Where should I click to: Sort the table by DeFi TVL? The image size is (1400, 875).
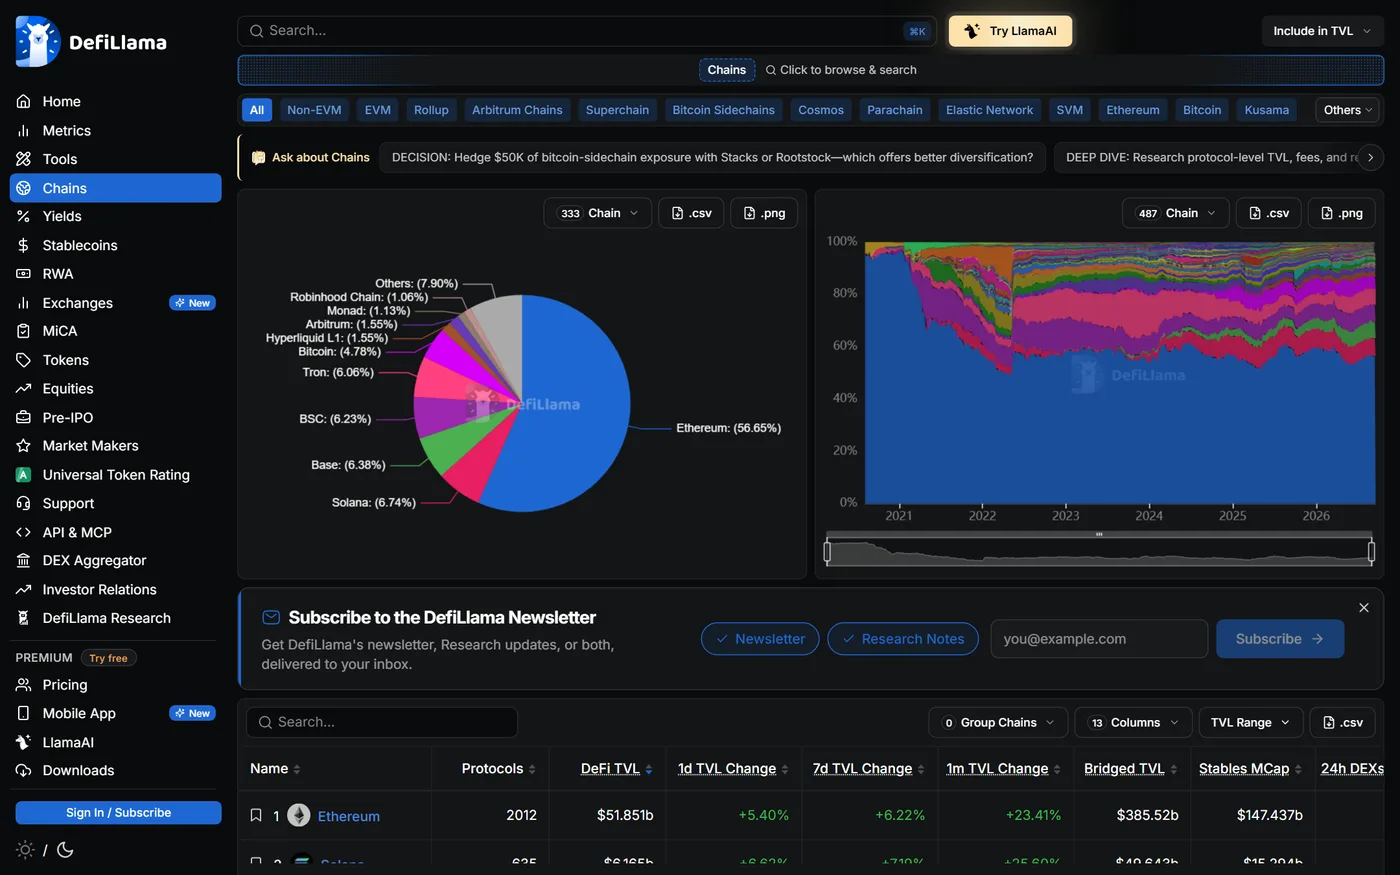pyautogui.click(x=616, y=769)
